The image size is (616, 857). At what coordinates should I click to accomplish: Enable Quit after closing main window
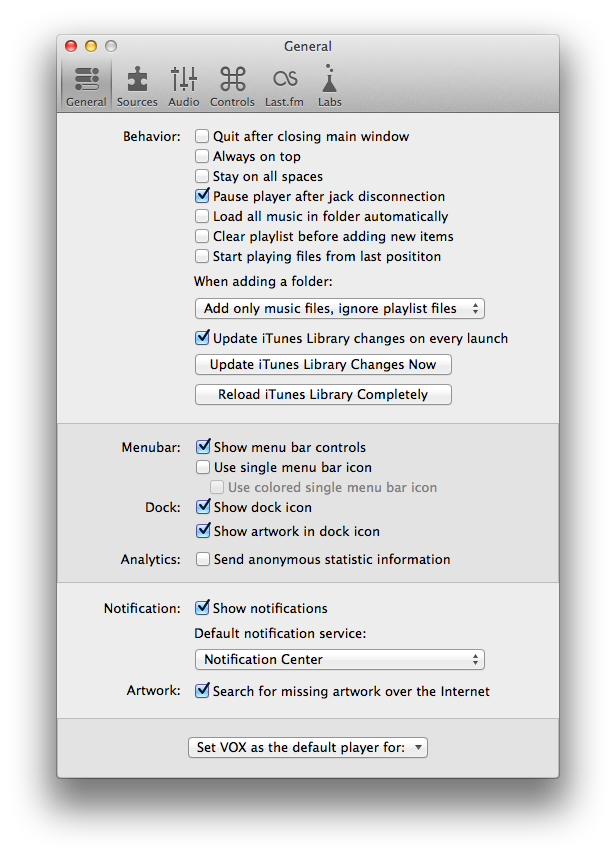pos(202,137)
